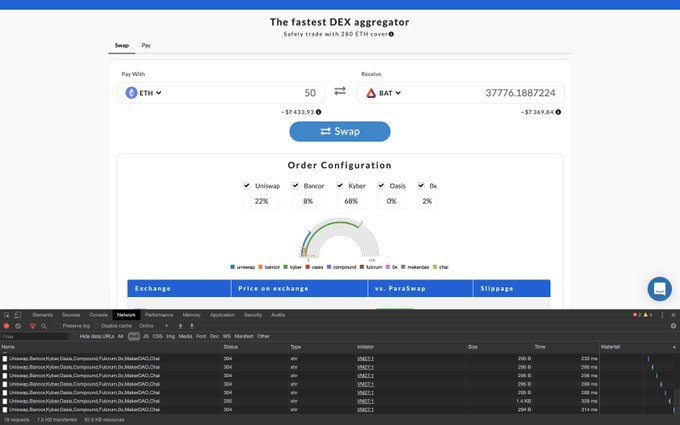Toggle the device toolbar icon in DevTools
This screenshot has width=680, height=425.
tap(17, 315)
